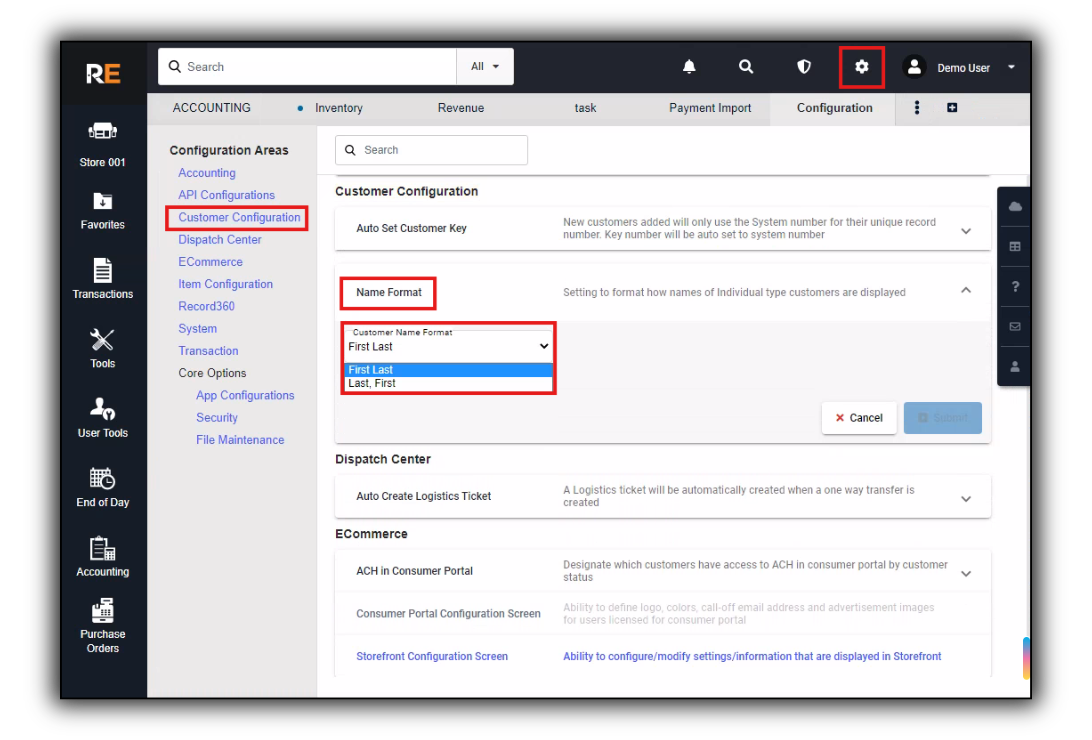Click the magnifier icon in top bar
The width and height of the screenshot is (1092, 740).
click(x=746, y=67)
